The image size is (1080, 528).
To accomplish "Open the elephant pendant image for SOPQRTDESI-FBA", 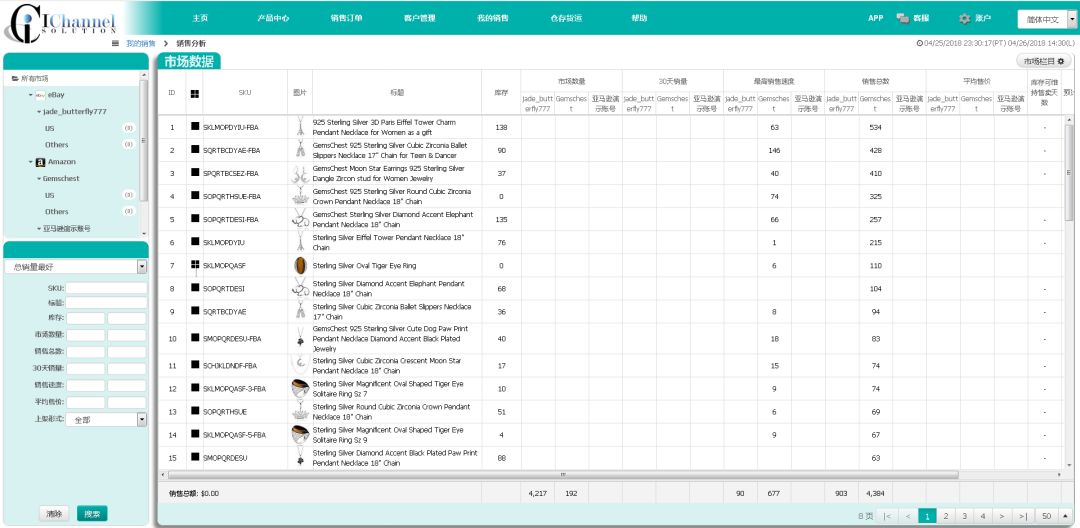I will [x=300, y=219].
